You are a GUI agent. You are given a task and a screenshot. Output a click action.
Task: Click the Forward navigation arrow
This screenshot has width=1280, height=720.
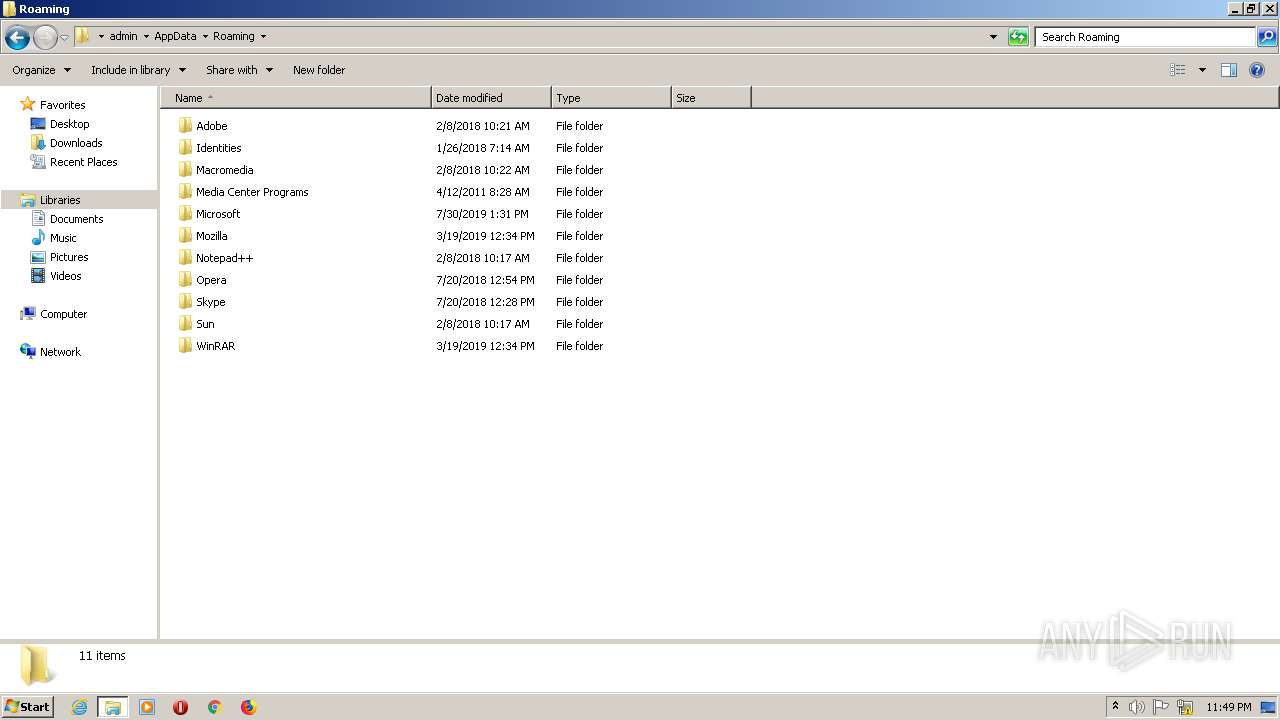(x=45, y=38)
